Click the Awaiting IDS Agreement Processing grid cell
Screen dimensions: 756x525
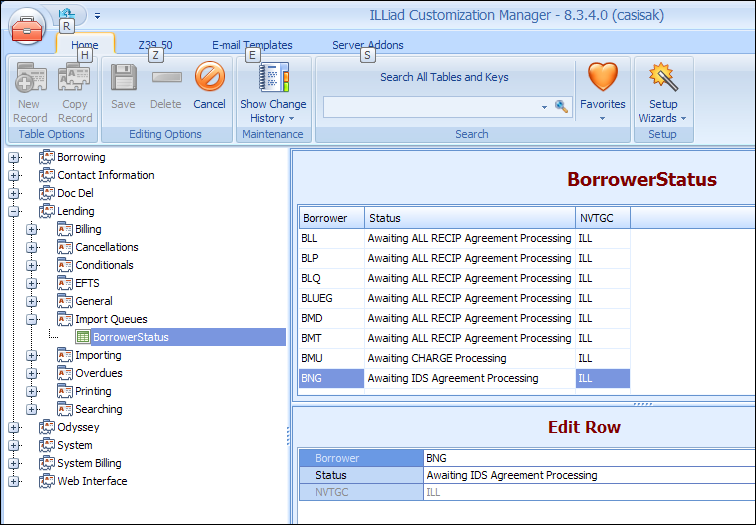click(x=470, y=378)
